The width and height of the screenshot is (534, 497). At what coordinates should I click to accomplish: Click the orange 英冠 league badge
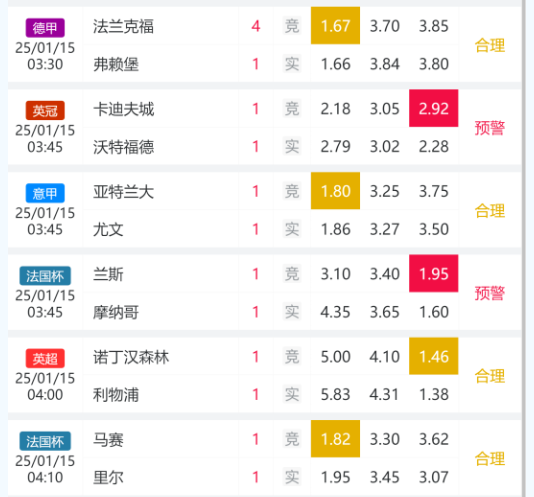pos(45,111)
